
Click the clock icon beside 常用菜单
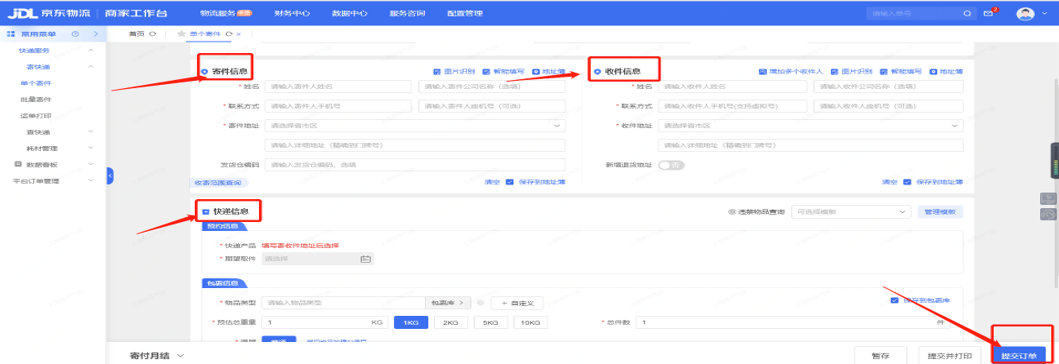tap(75, 34)
